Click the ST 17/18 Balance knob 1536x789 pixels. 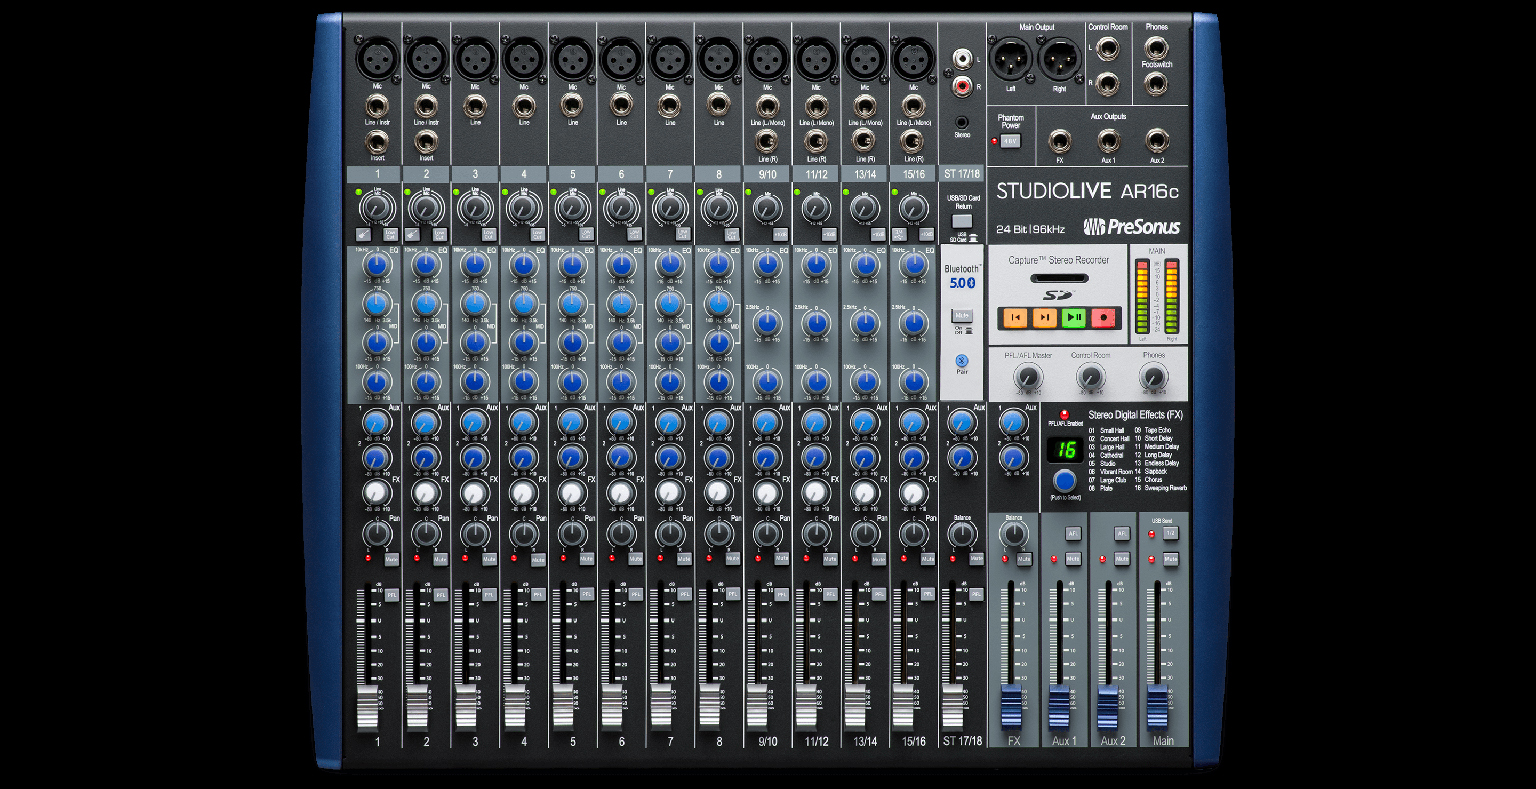(x=962, y=532)
